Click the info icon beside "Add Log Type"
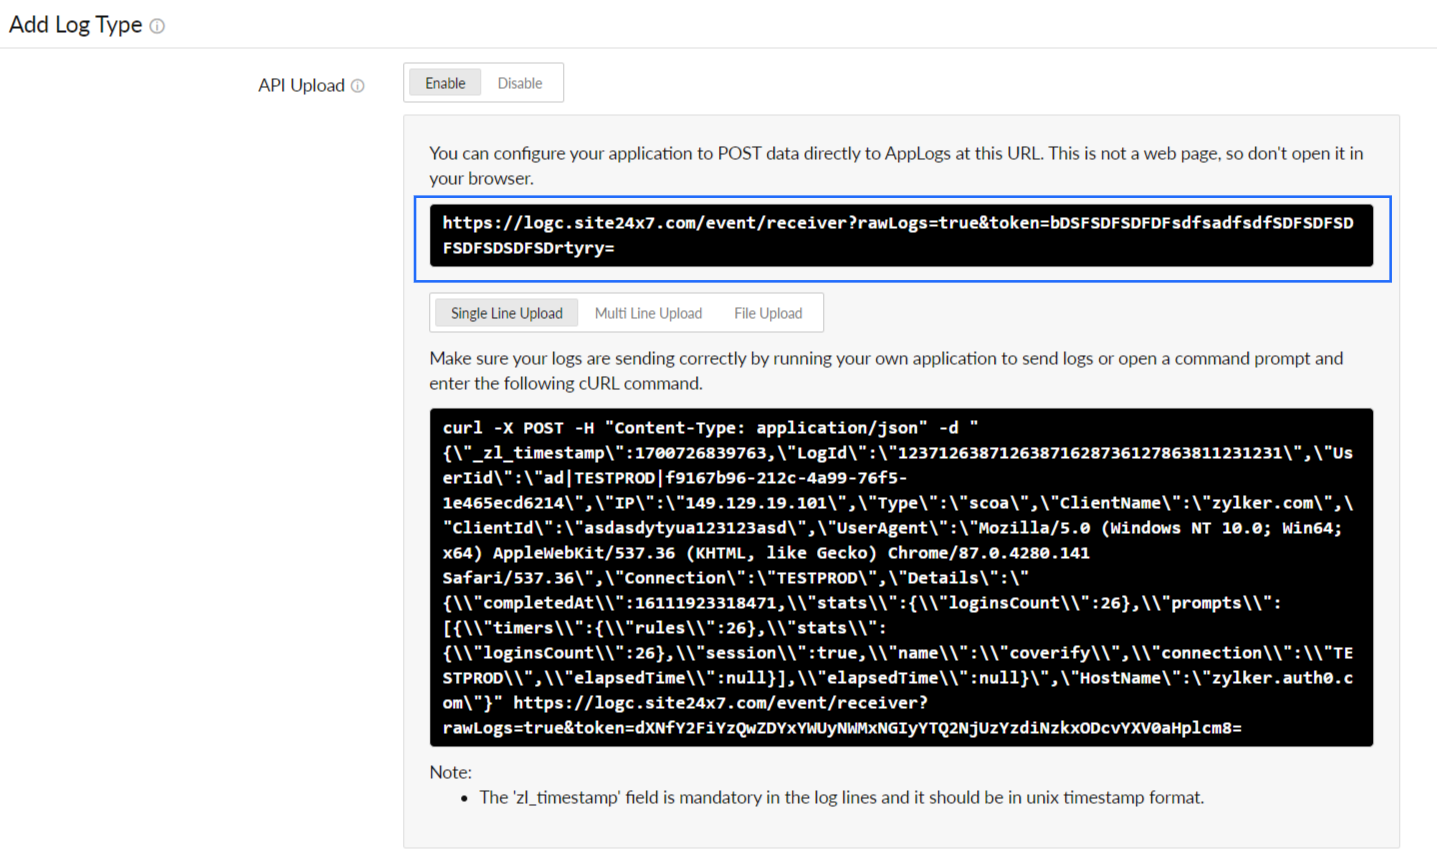 click(157, 26)
